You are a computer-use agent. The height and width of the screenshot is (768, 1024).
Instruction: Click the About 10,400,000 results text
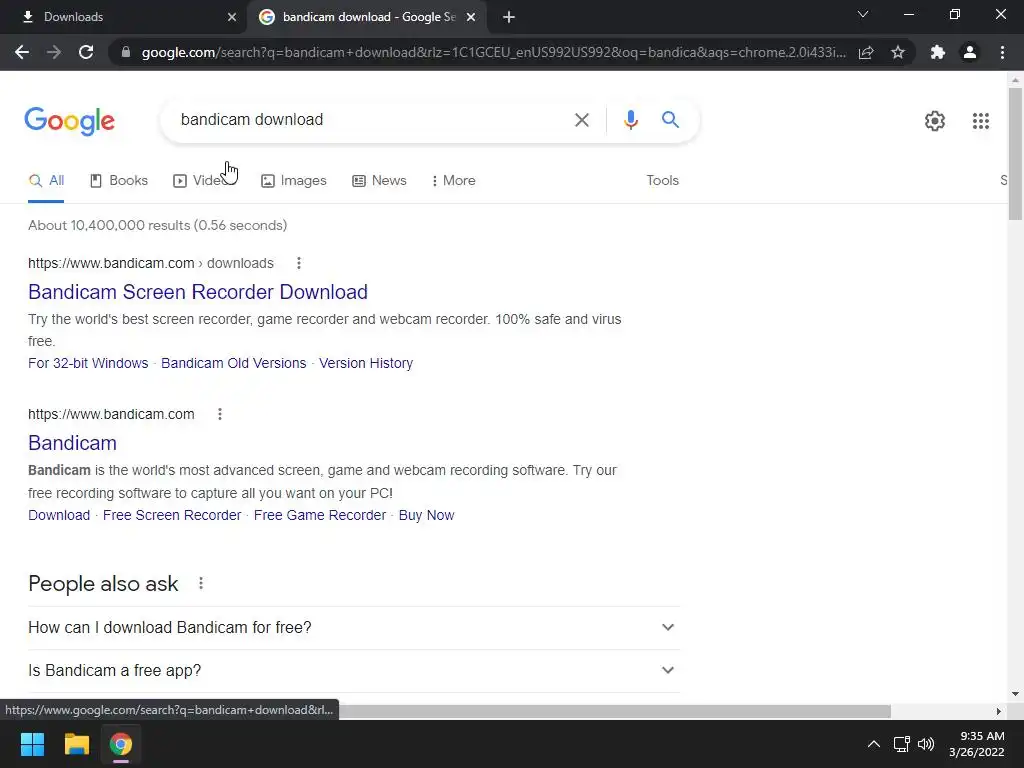[x=157, y=225]
